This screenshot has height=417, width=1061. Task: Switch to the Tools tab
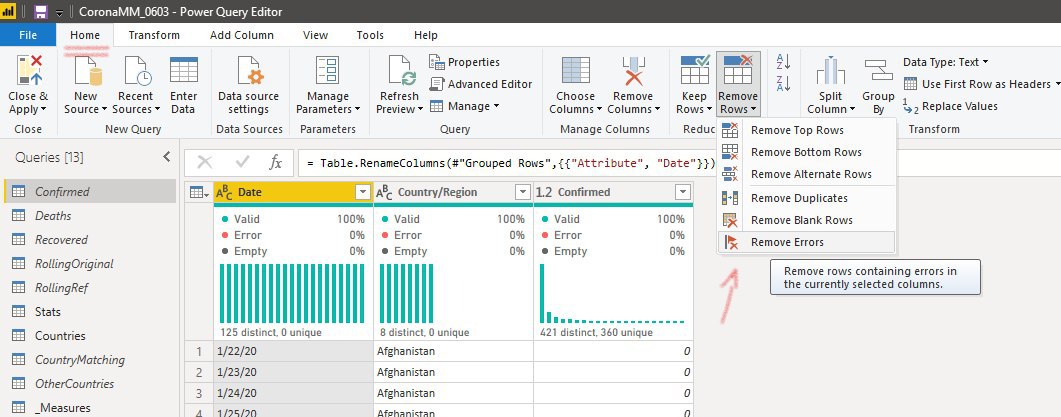pos(370,35)
